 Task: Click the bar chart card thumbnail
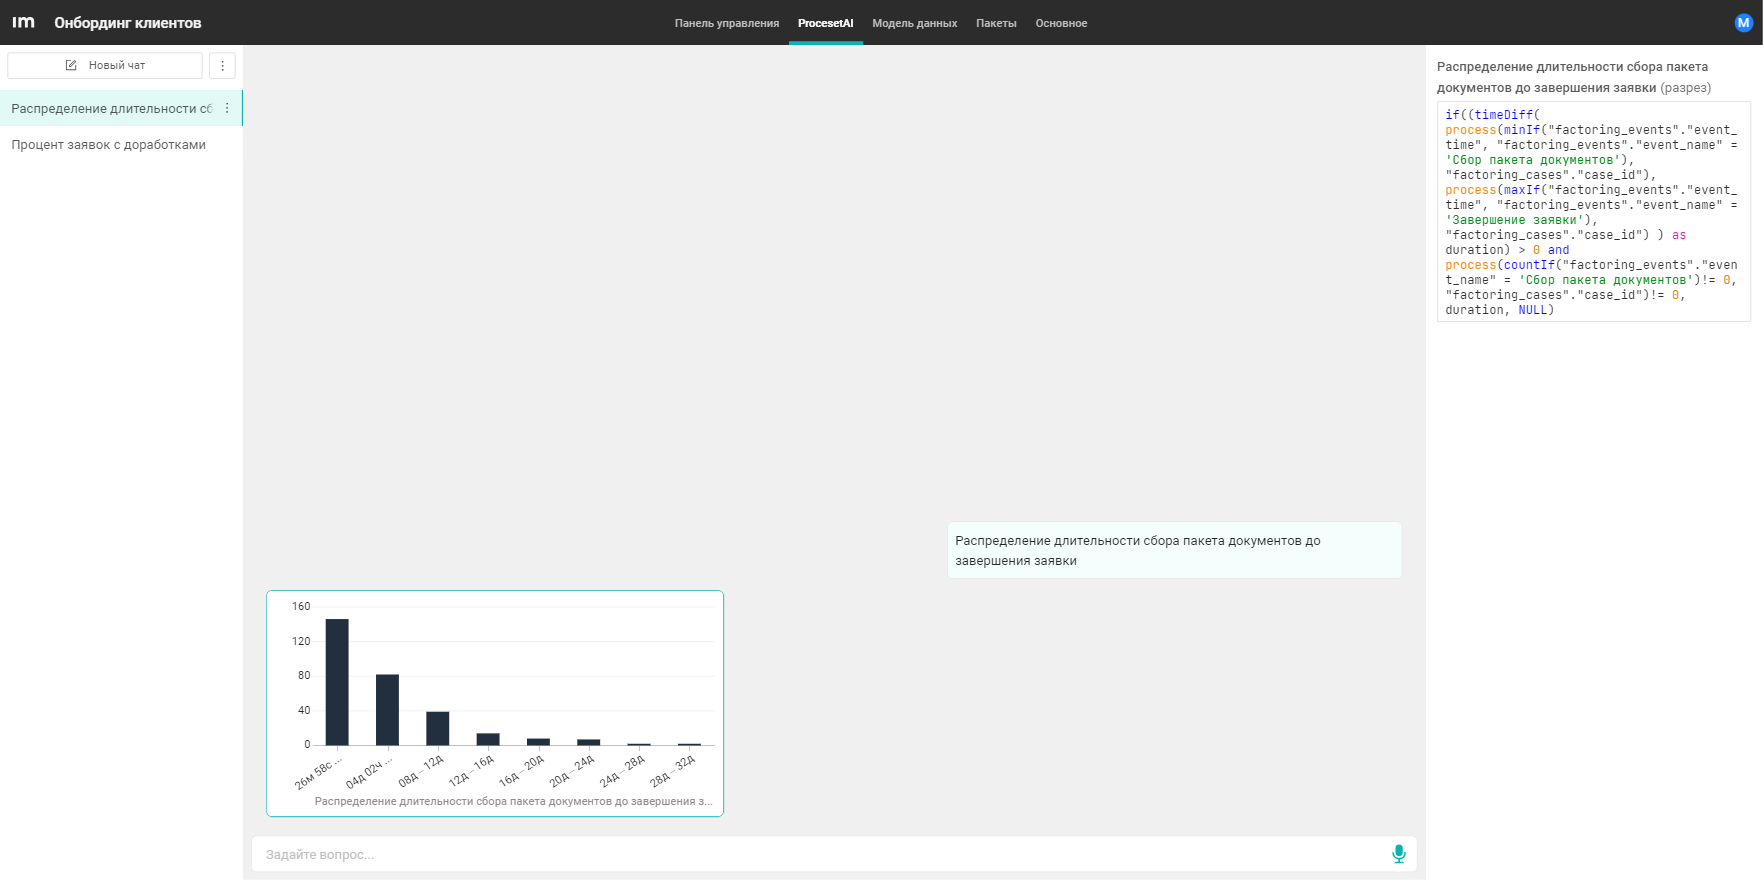pos(495,703)
